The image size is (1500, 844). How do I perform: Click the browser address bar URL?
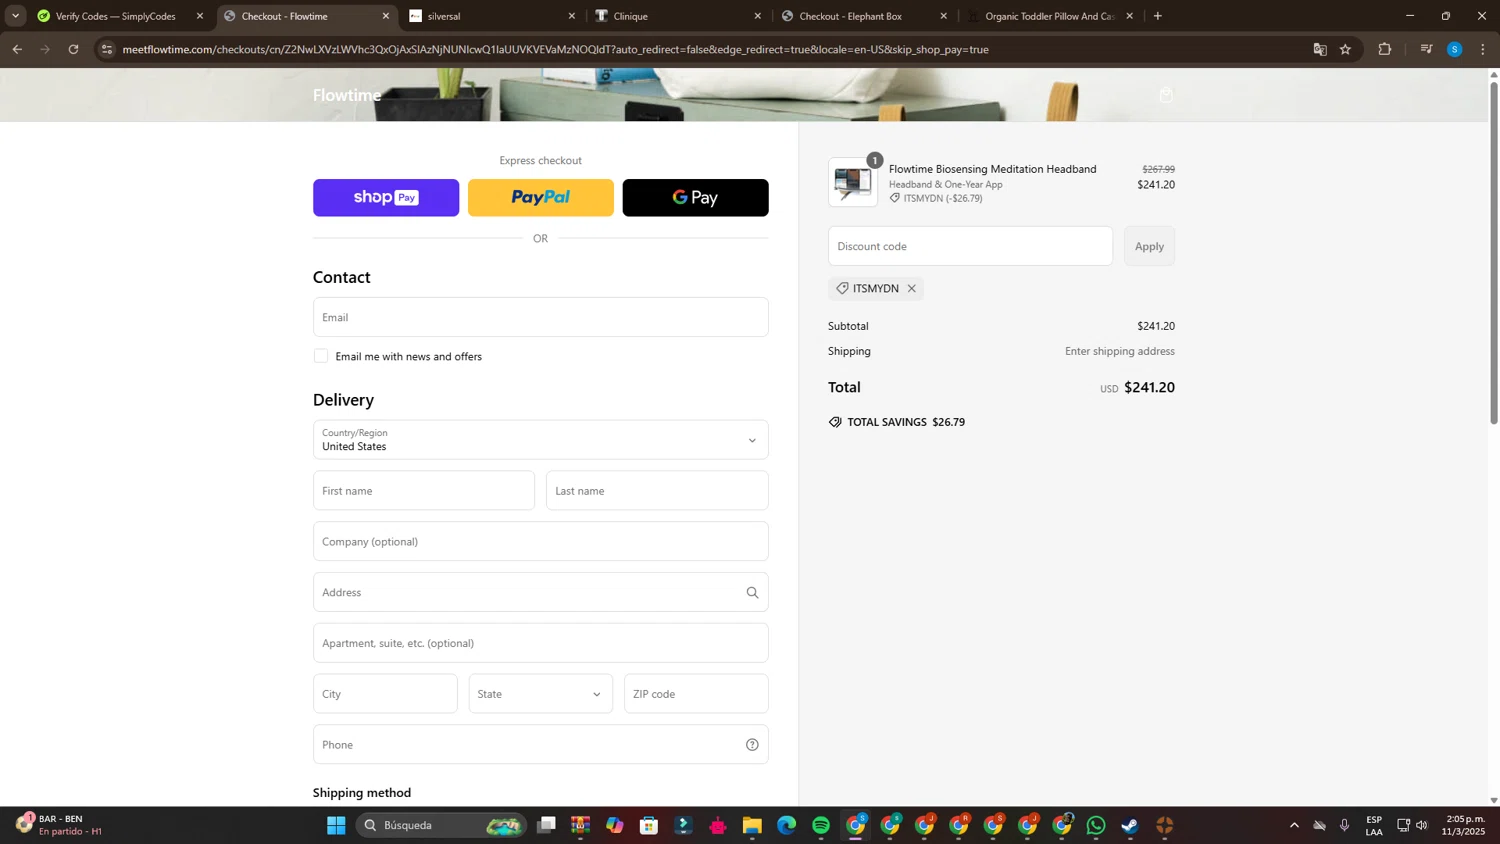coord(555,49)
